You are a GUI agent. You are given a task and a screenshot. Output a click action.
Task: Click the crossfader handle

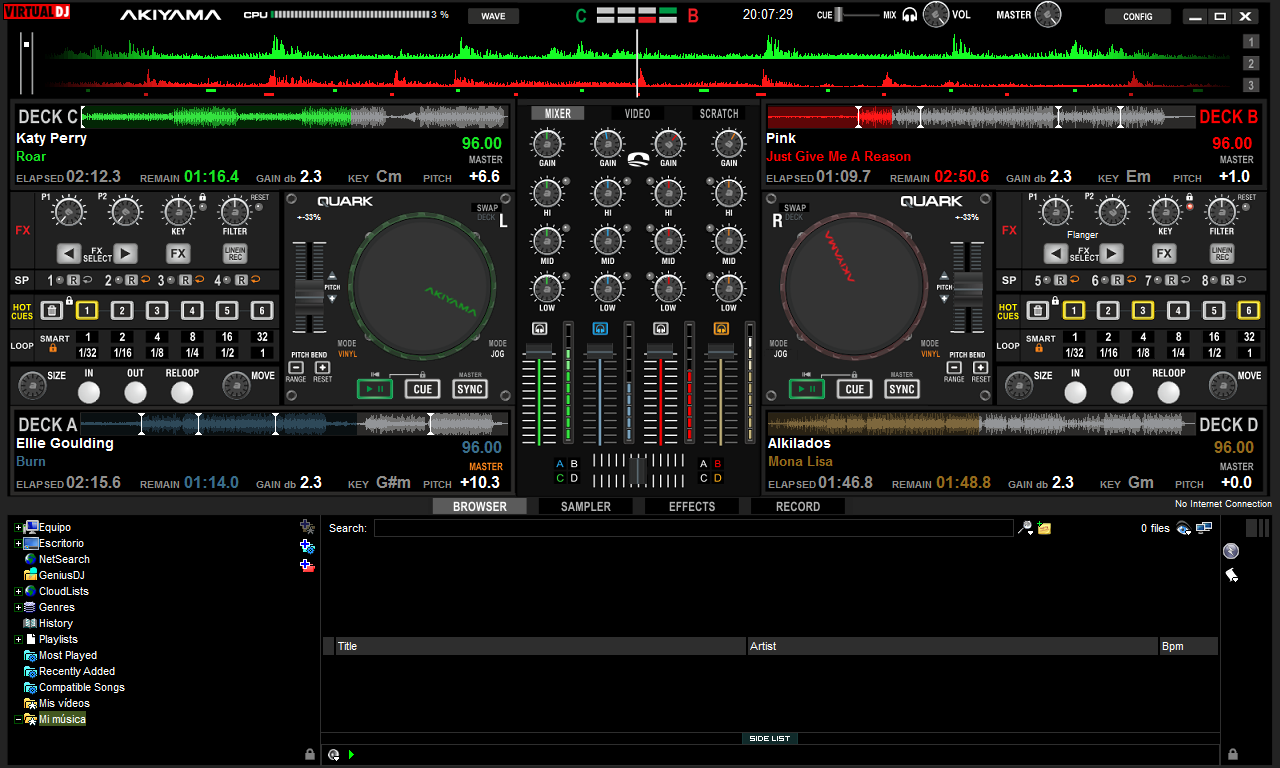(x=638, y=470)
